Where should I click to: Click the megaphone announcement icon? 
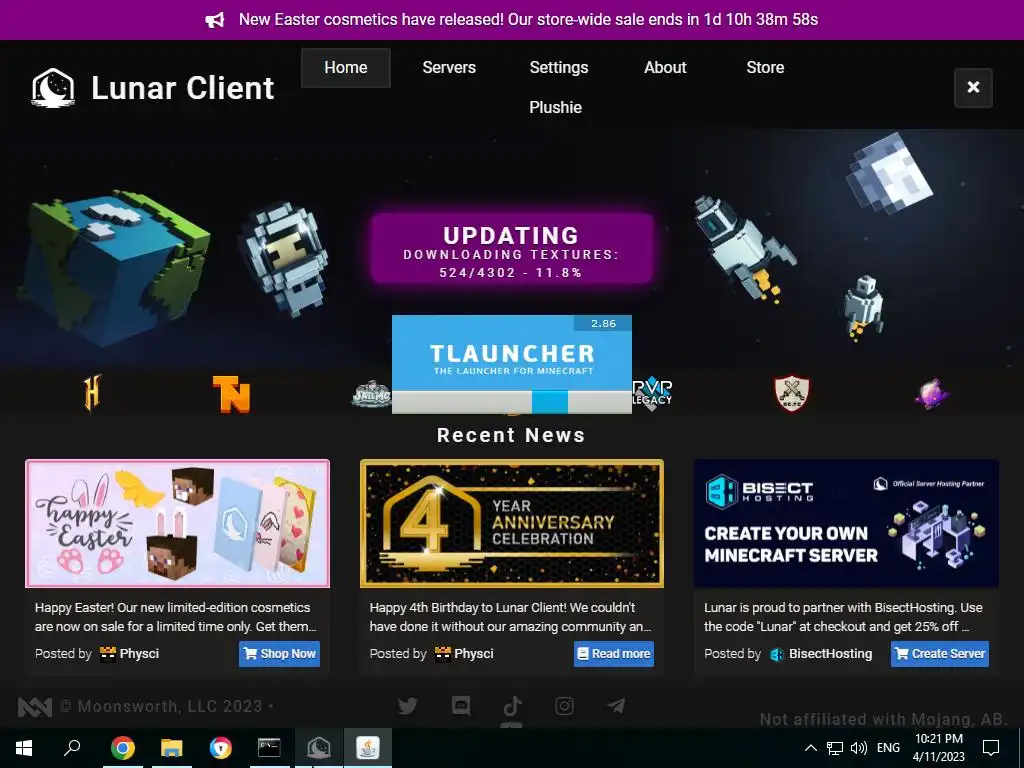(x=215, y=20)
